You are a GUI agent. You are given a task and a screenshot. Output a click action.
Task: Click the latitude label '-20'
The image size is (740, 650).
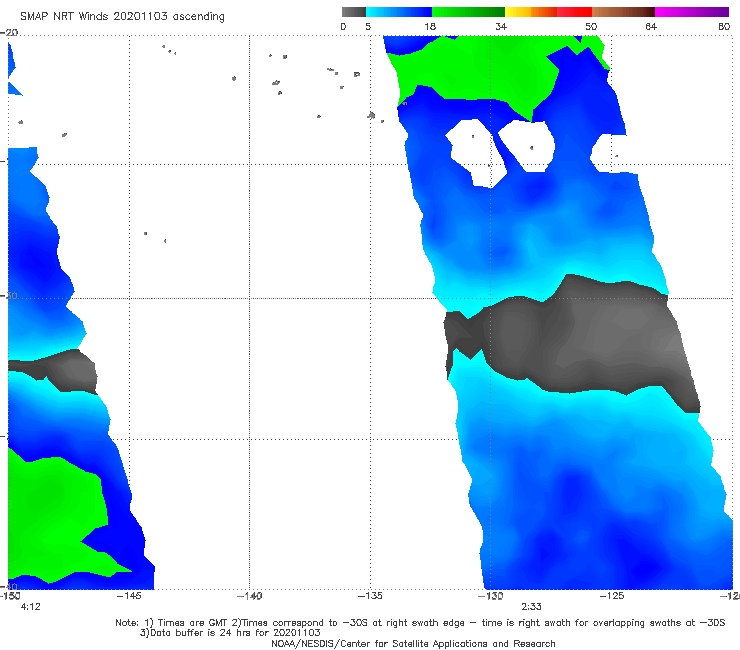pyautogui.click(x=9, y=33)
